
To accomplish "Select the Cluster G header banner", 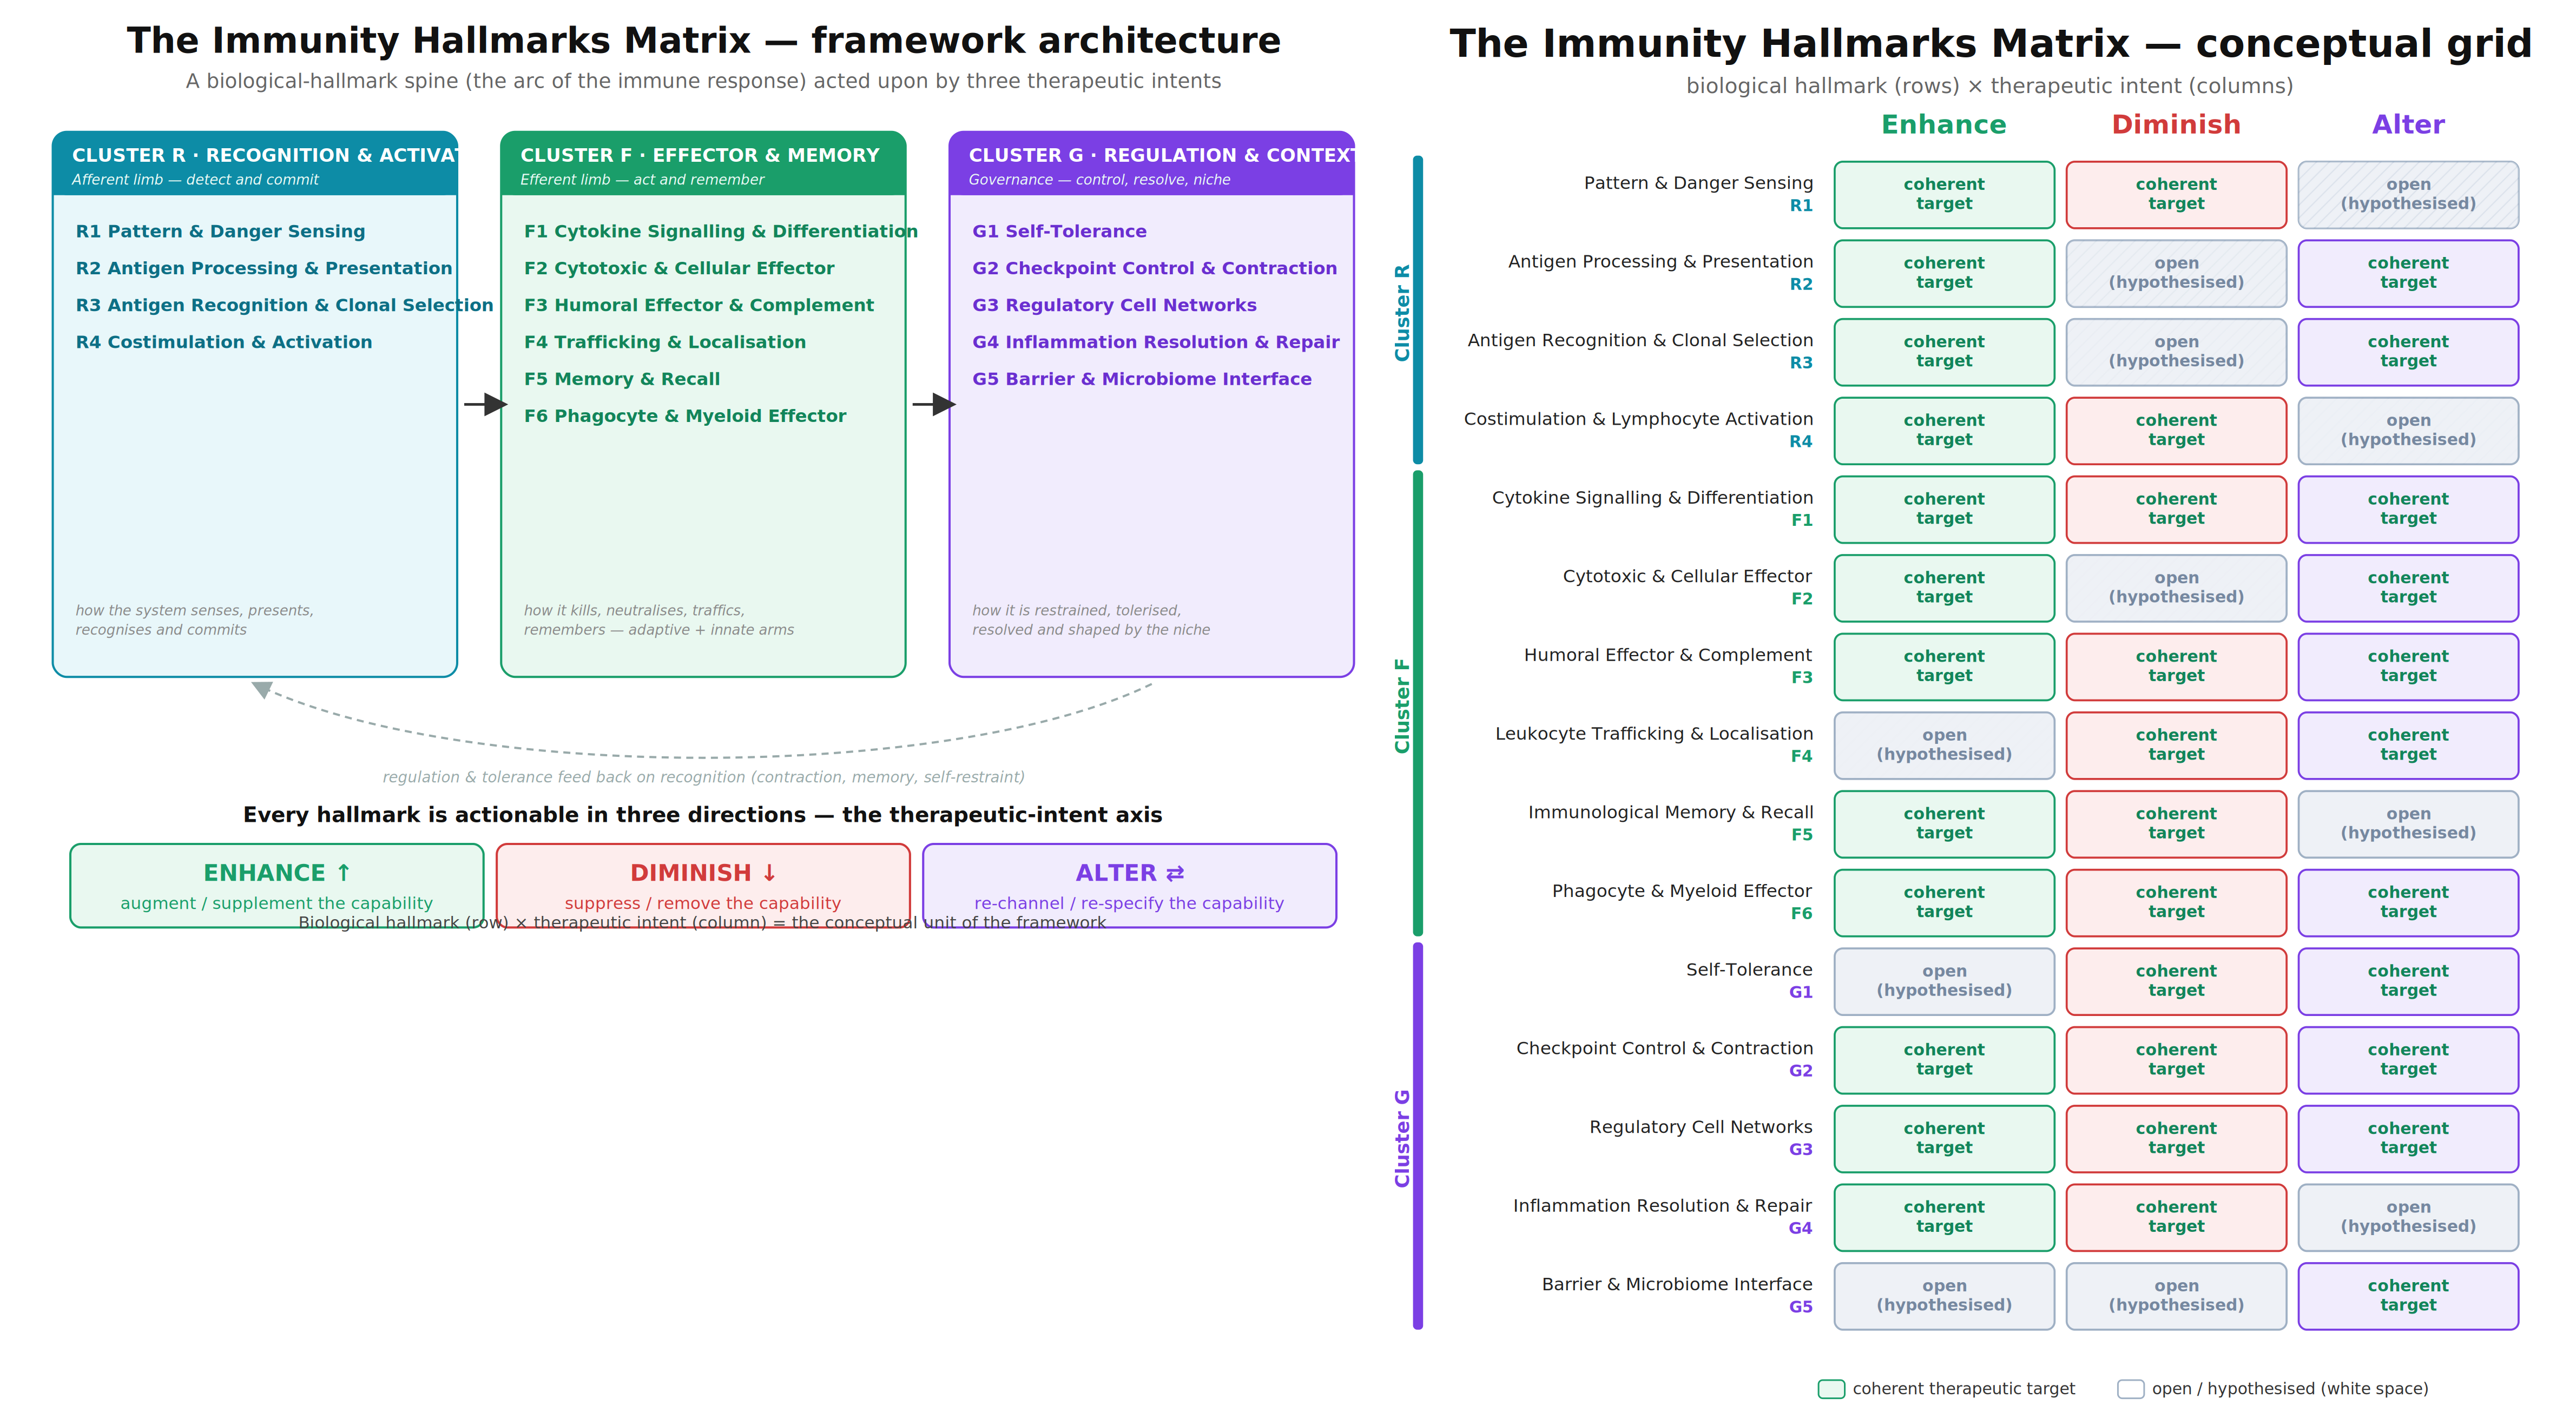I will [x=1151, y=164].
